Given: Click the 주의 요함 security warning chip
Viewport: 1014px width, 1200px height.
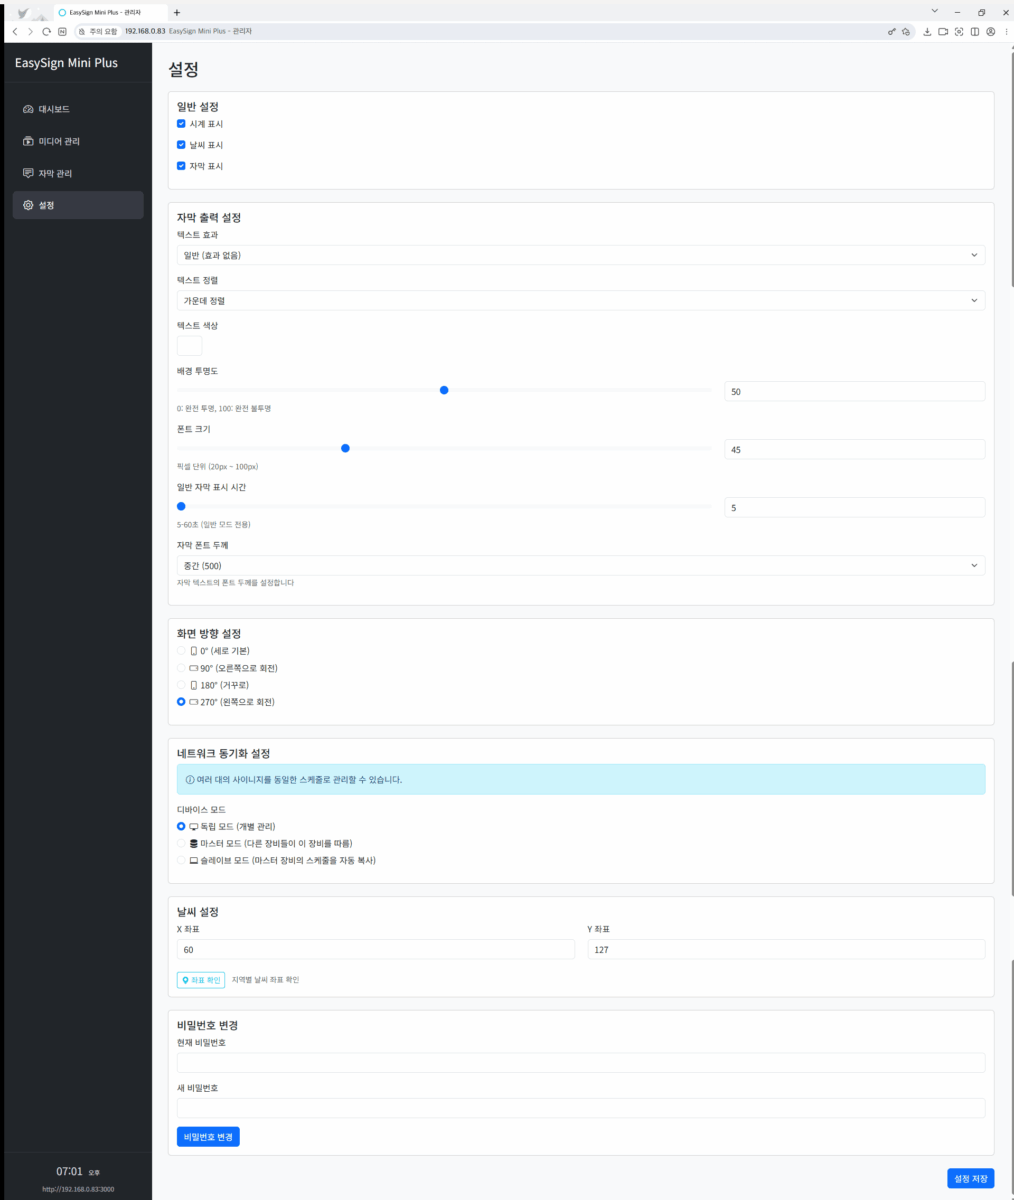Looking at the screenshot, I should [x=98, y=32].
